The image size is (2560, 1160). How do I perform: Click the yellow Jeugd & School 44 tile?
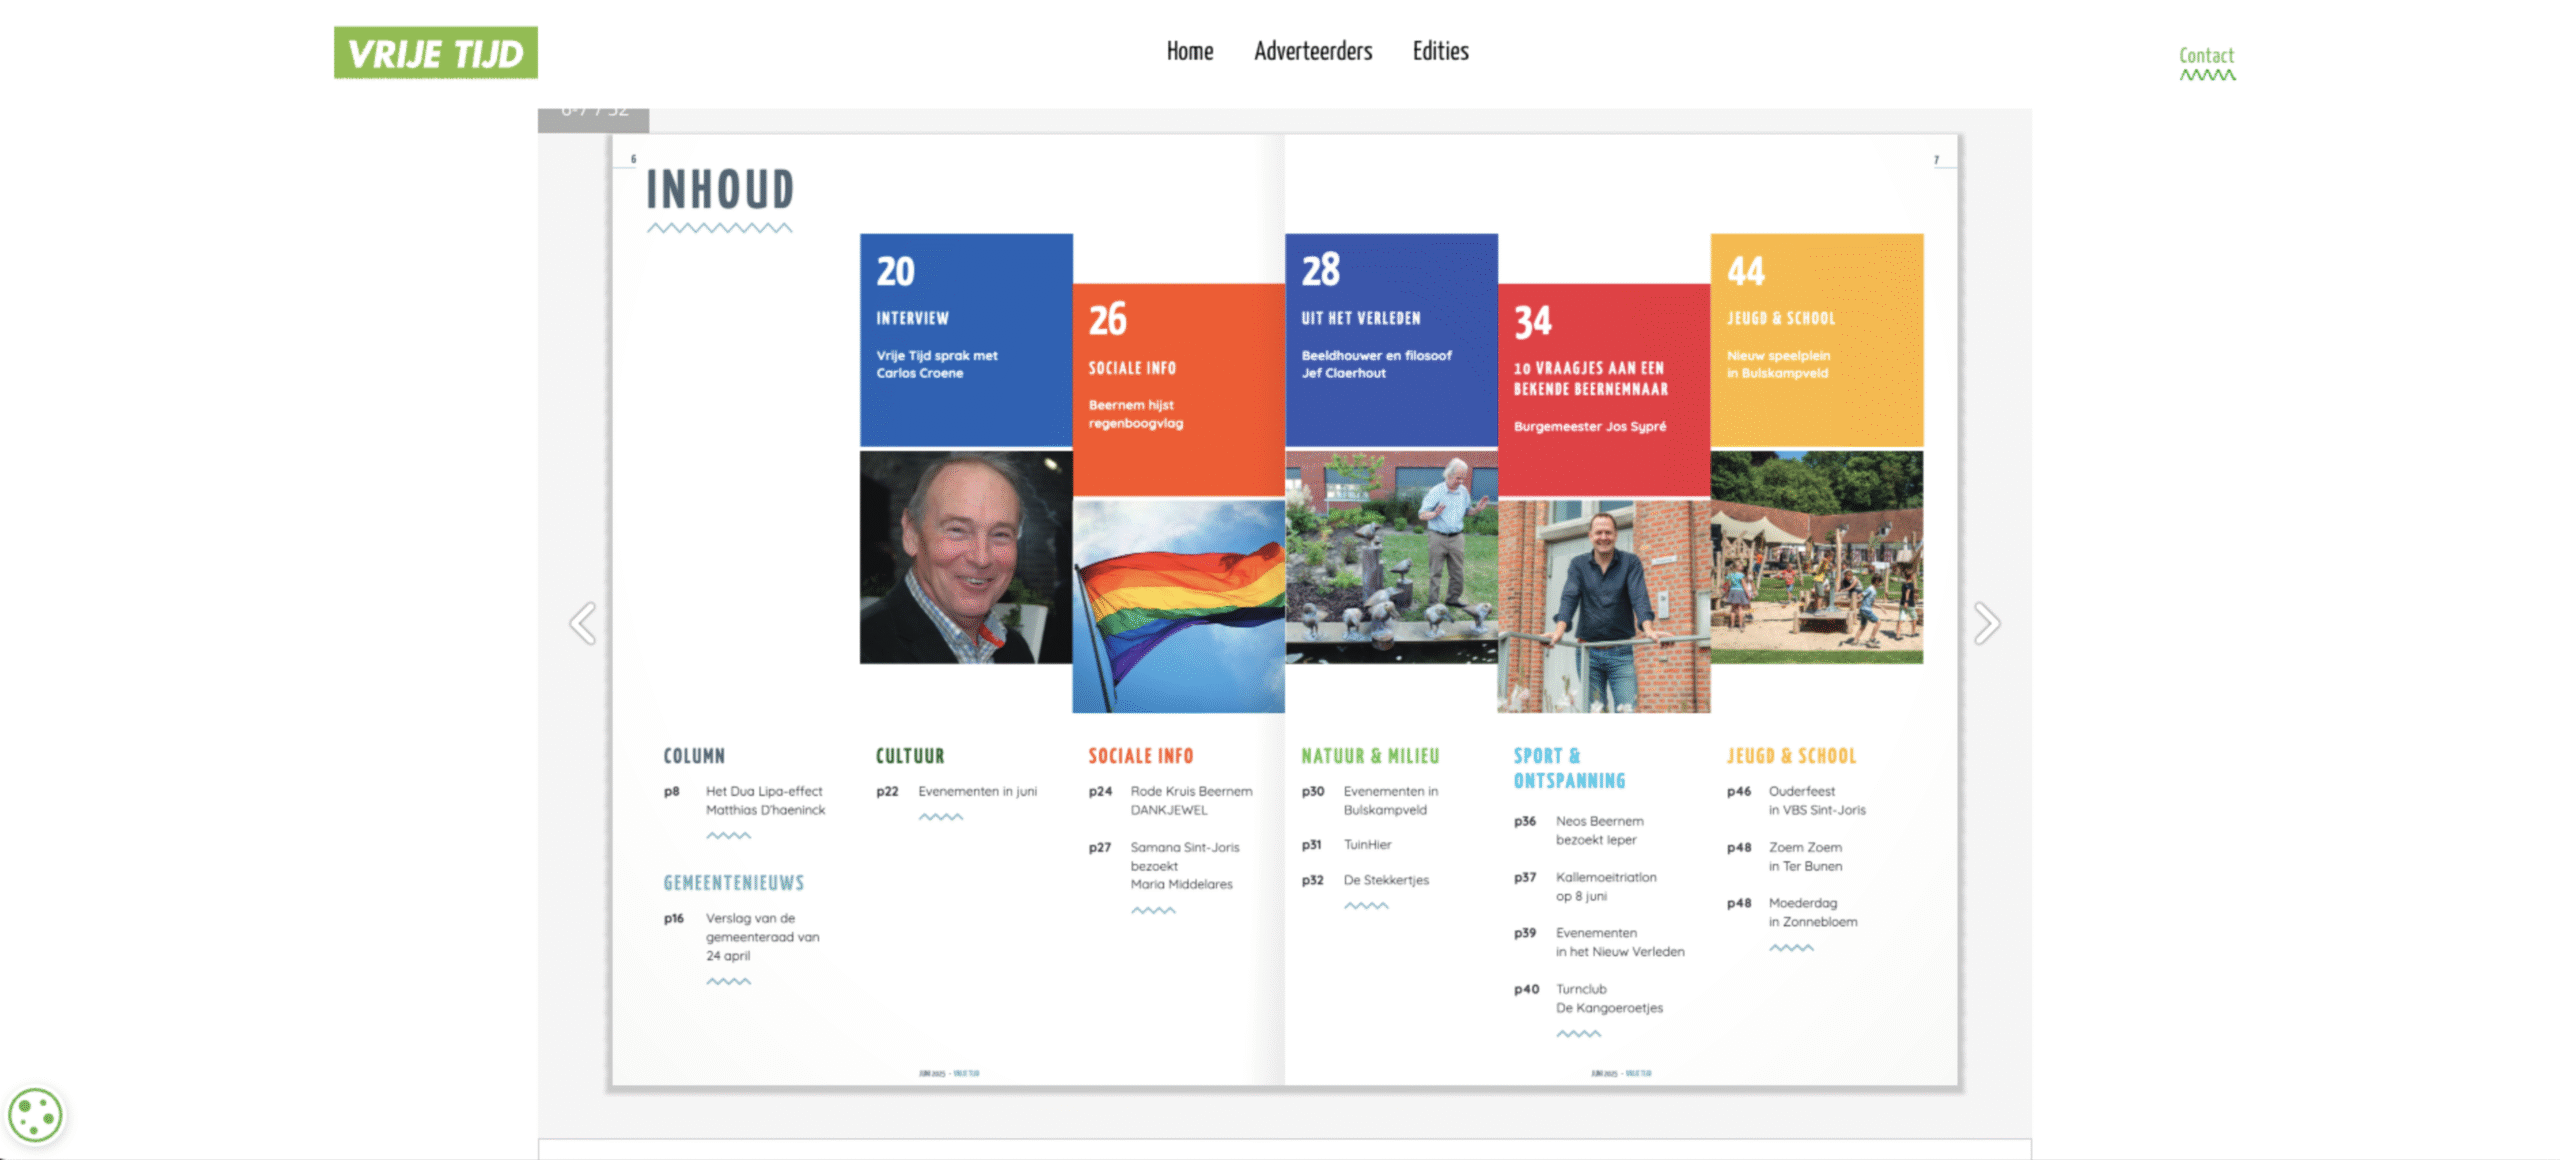1815,340
